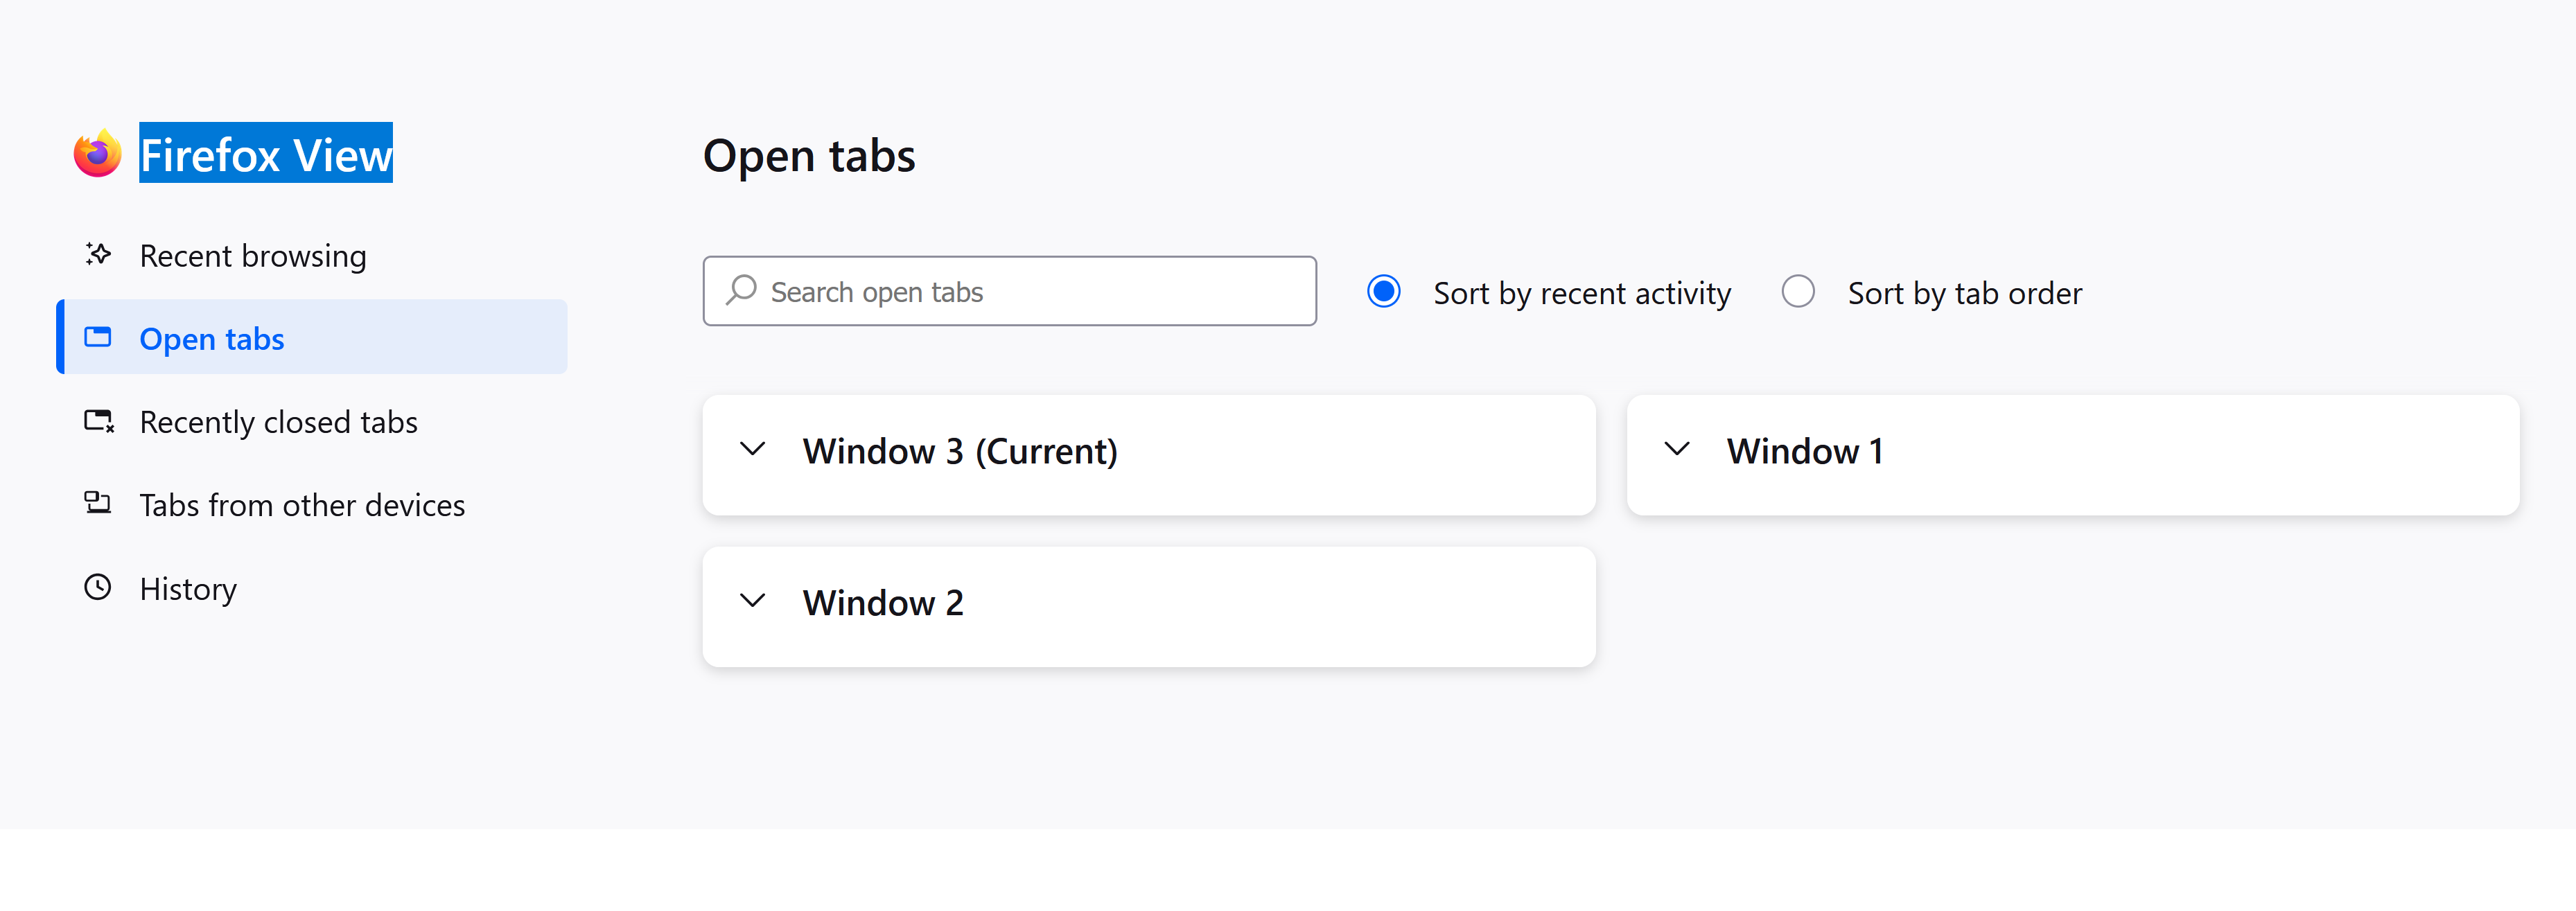Open Tabs from other devices
This screenshot has height=911, width=2576.
[302, 505]
